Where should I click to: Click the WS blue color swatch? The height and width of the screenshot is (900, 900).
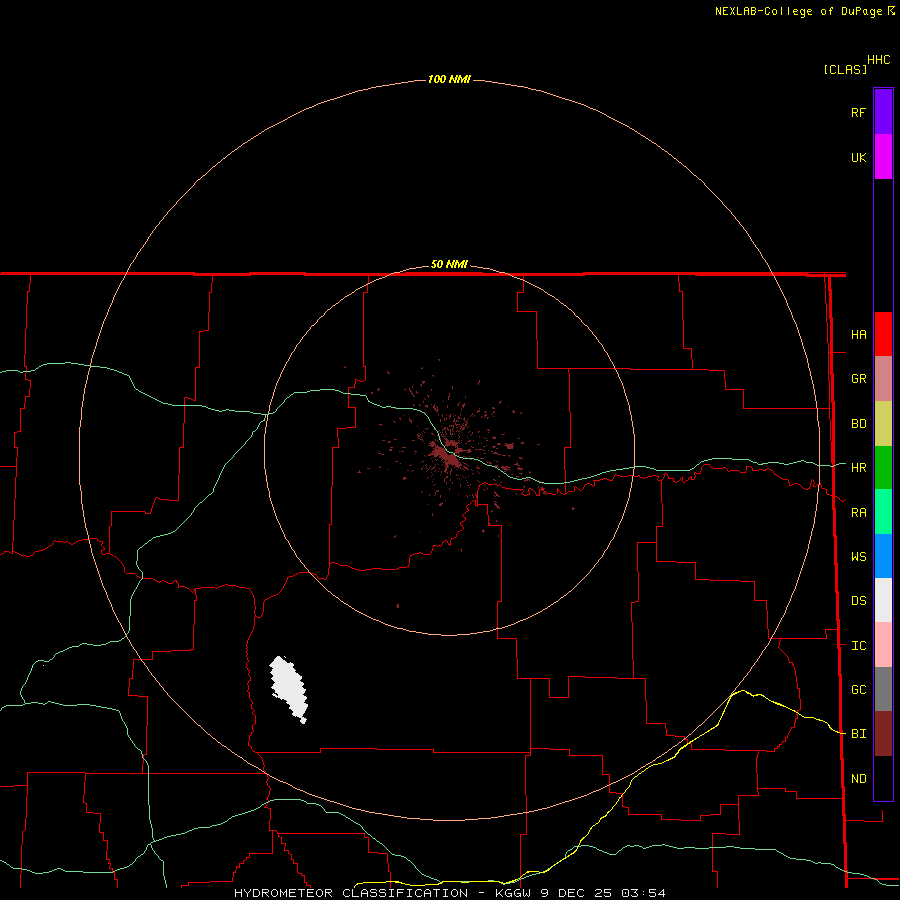pyautogui.click(x=883, y=556)
